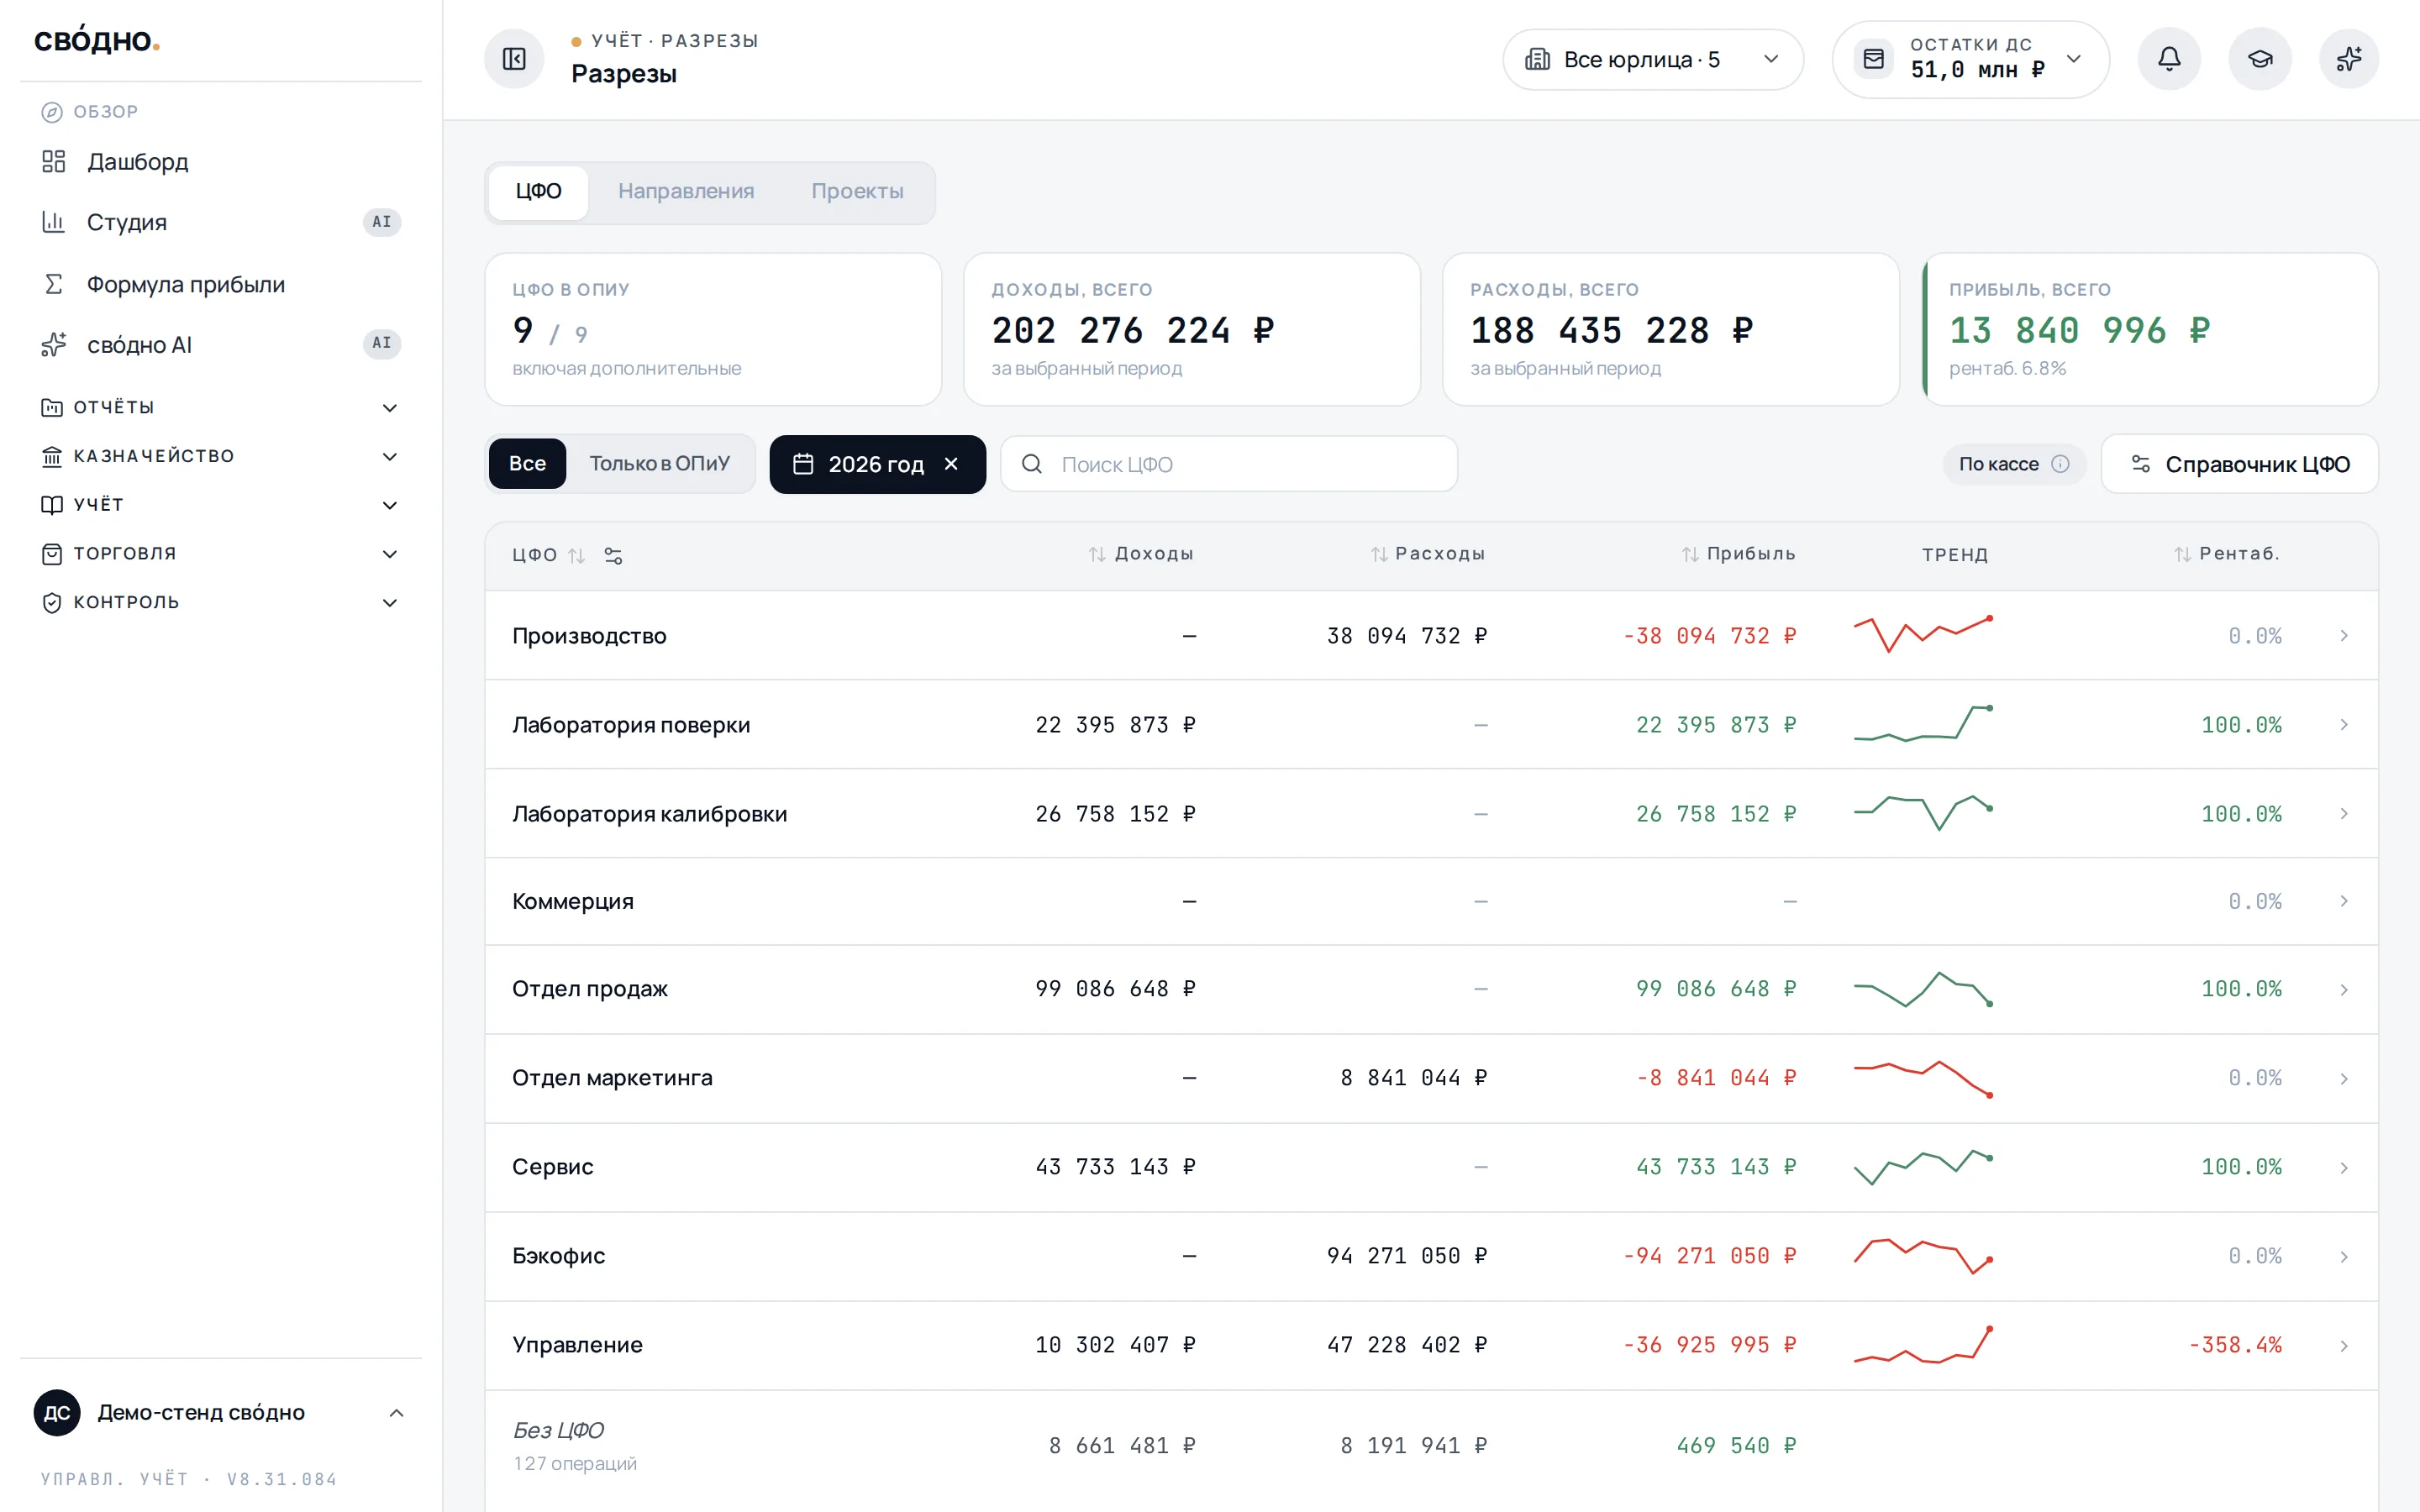Expand the КОНТРОЛЬ section
The image size is (2420, 1512).
click(x=220, y=602)
